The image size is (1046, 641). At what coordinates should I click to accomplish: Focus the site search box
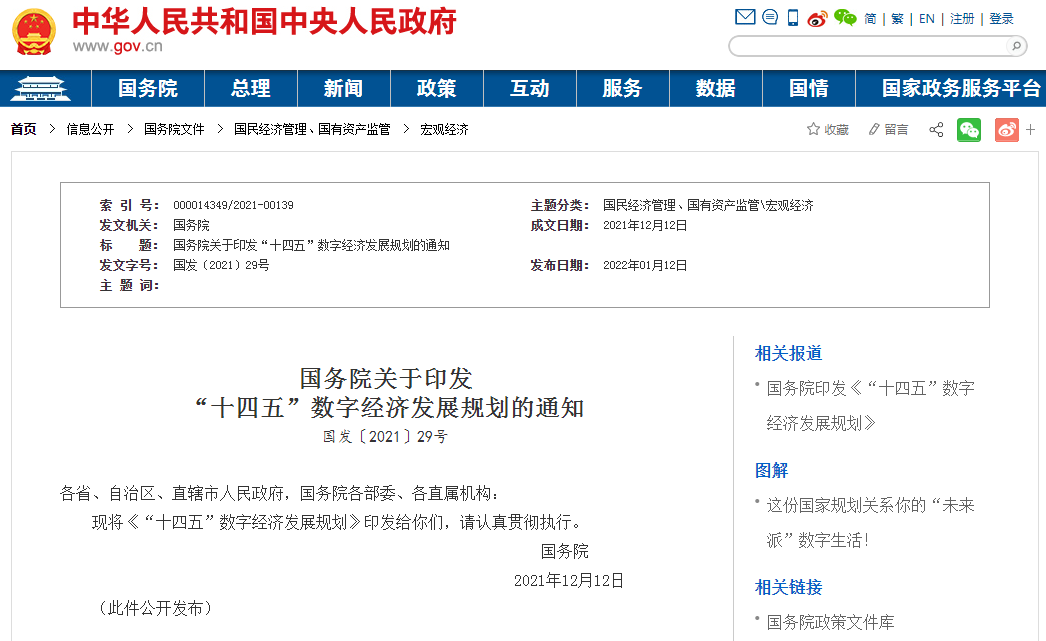(x=869, y=46)
